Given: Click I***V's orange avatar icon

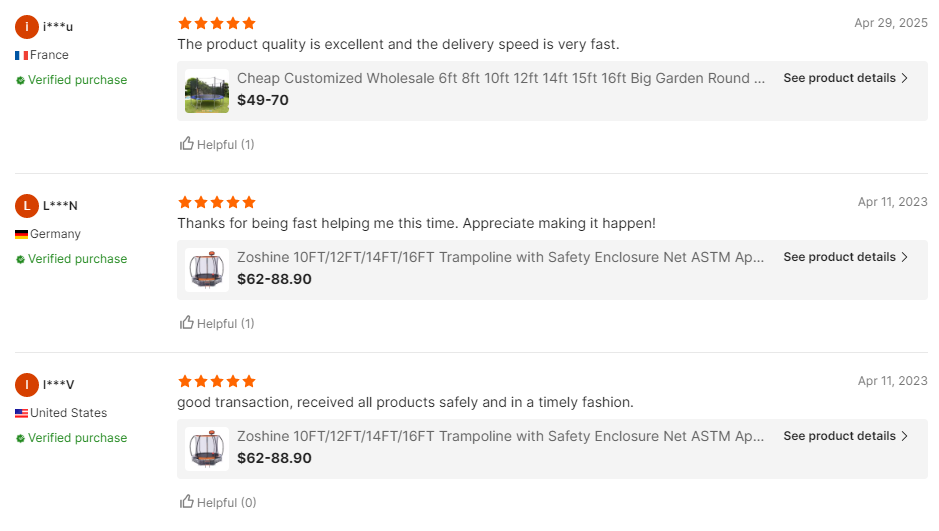Looking at the screenshot, I should point(27,385).
